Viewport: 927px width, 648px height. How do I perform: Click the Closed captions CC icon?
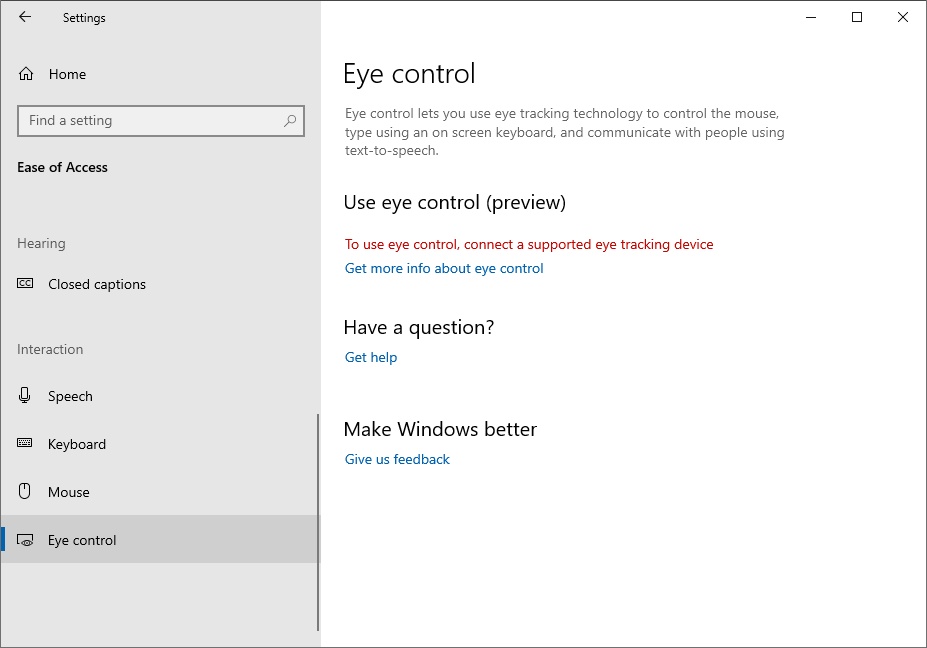25,283
